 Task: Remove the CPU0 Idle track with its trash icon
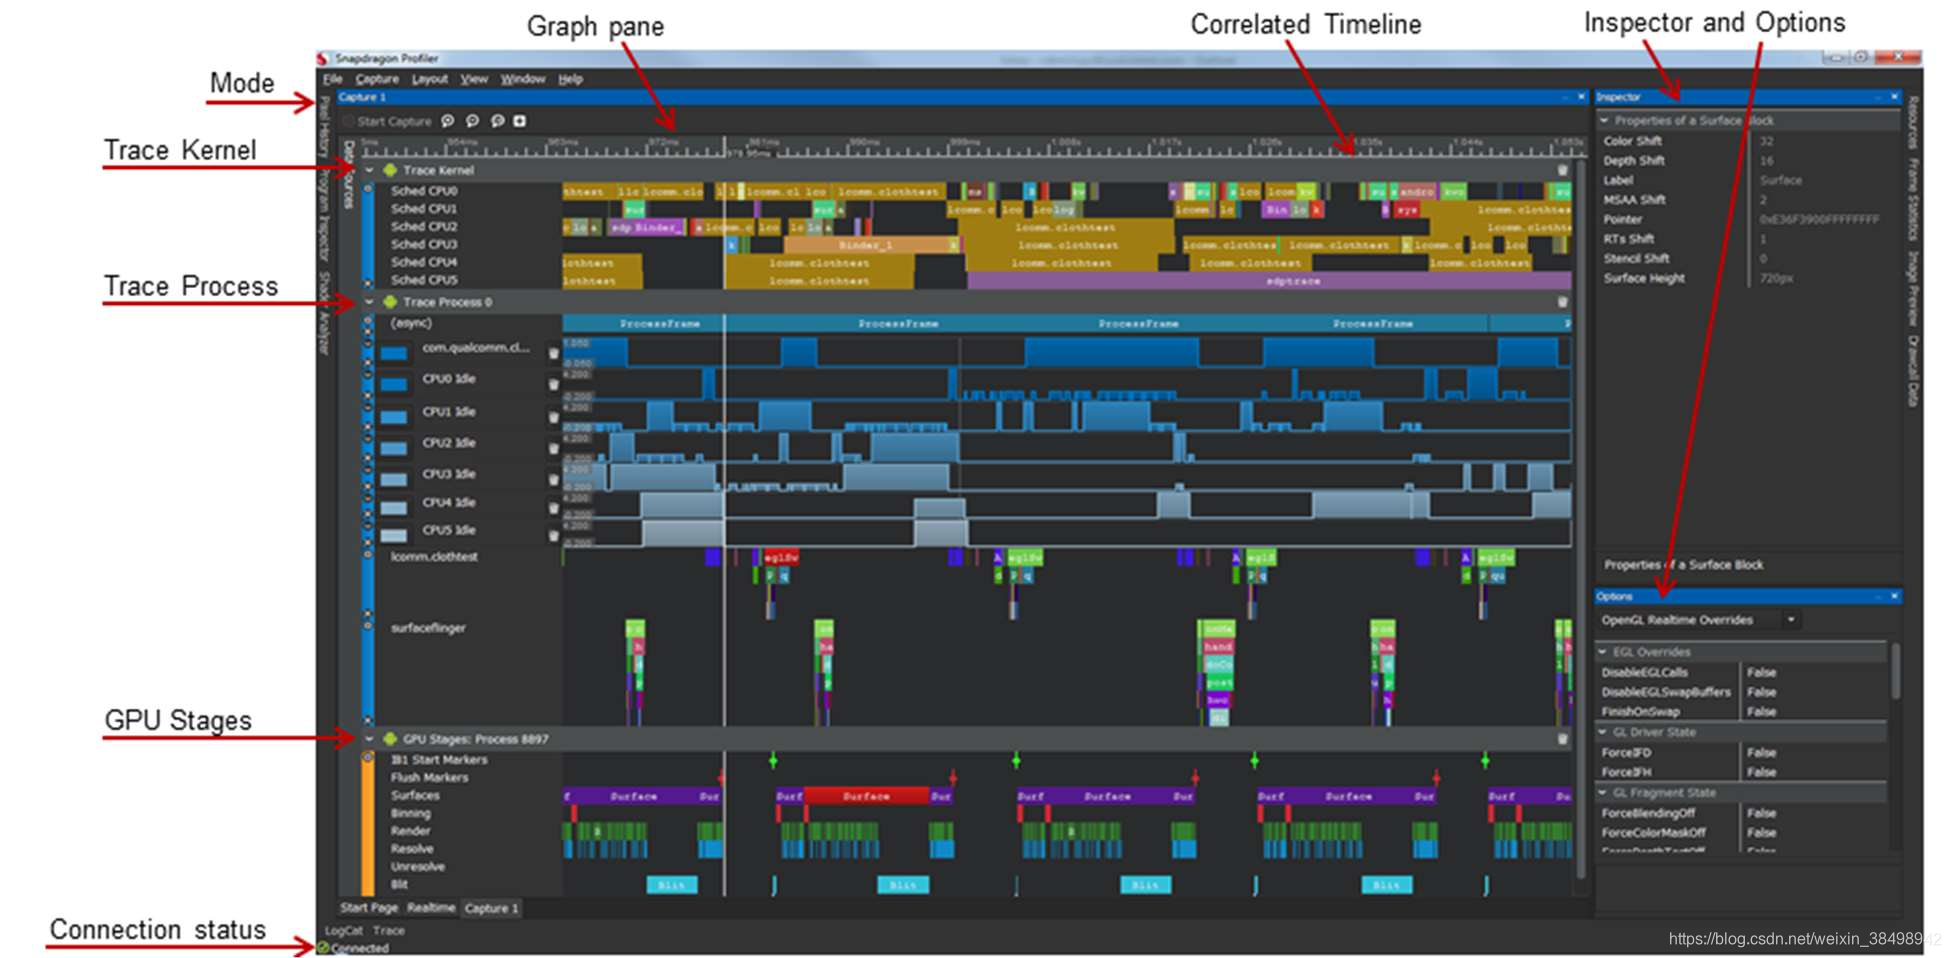[553, 384]
